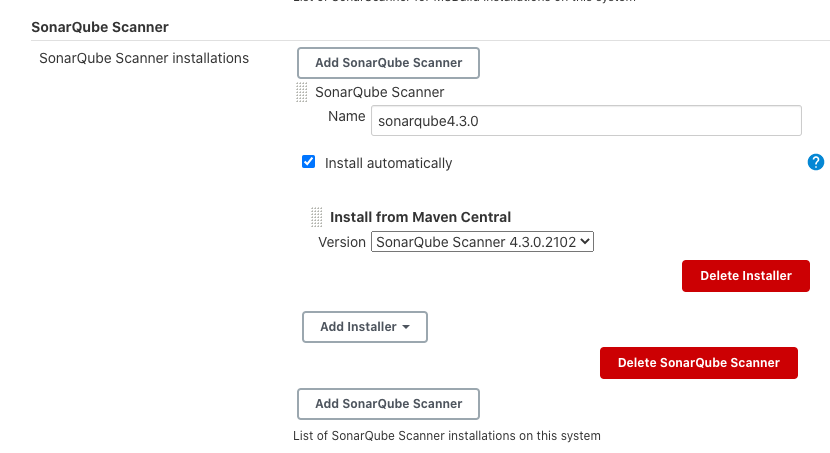Click the red Delete SonarQube Scanner button

point(699,363)
